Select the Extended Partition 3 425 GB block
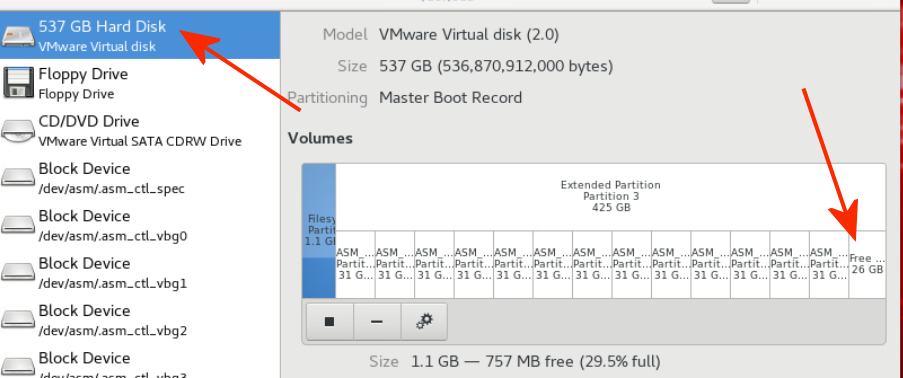Viewport: 903px width, 378px height. coord(610,197)
